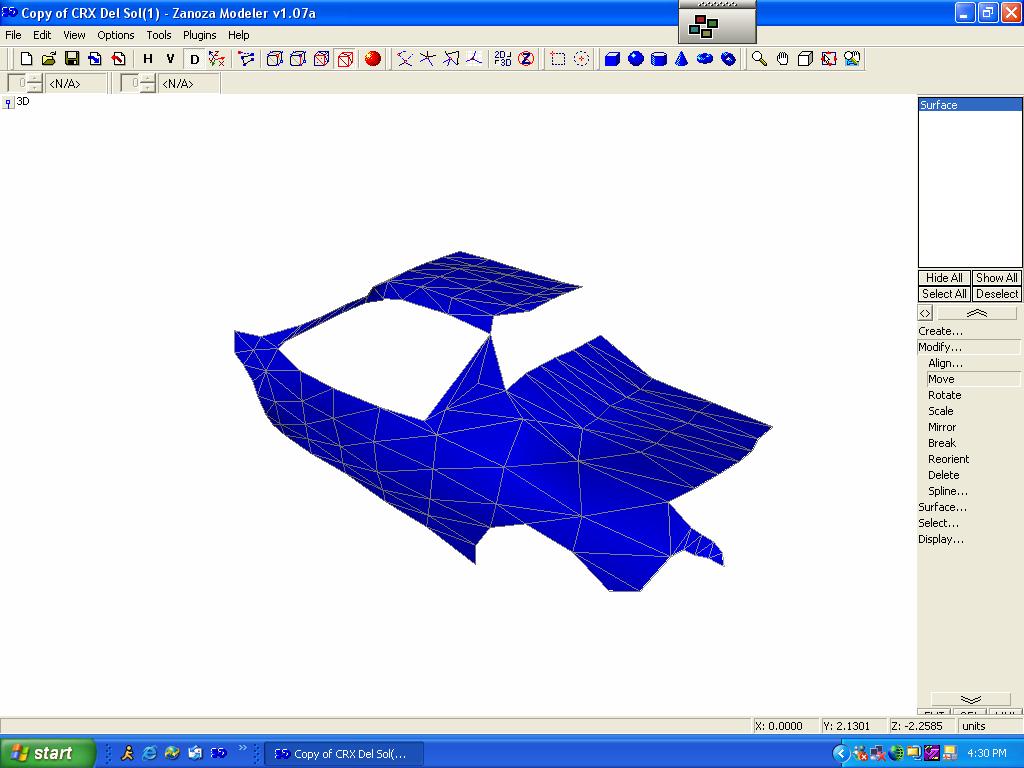Toggle the D axis button

pos(194,59)
